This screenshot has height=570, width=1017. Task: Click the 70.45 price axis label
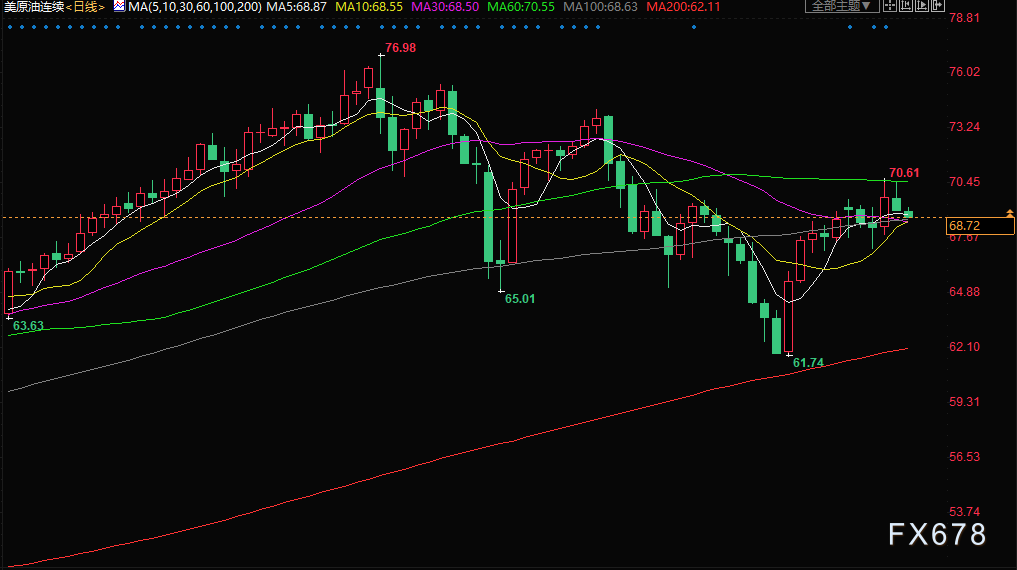(x=964, y=182)
